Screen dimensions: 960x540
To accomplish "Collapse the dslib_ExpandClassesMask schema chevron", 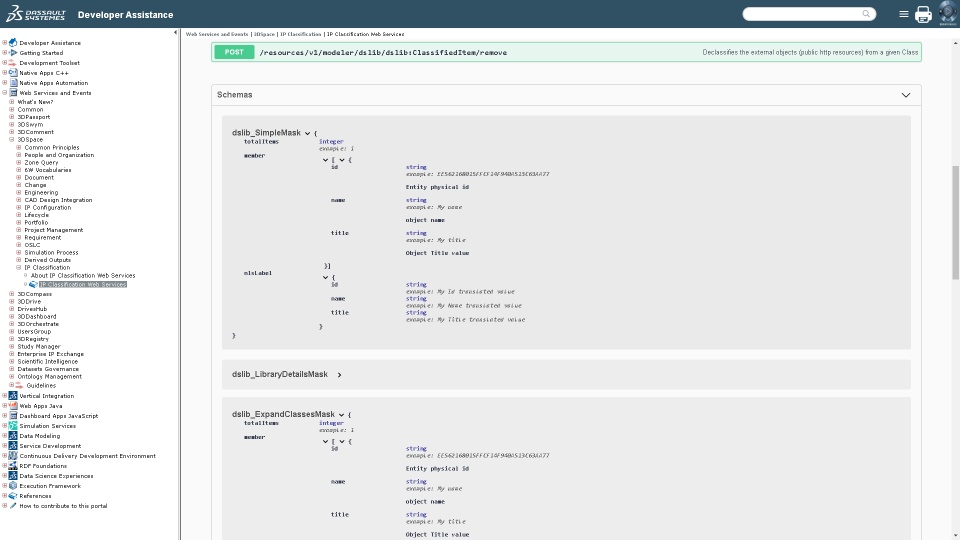I will (342, 414).
